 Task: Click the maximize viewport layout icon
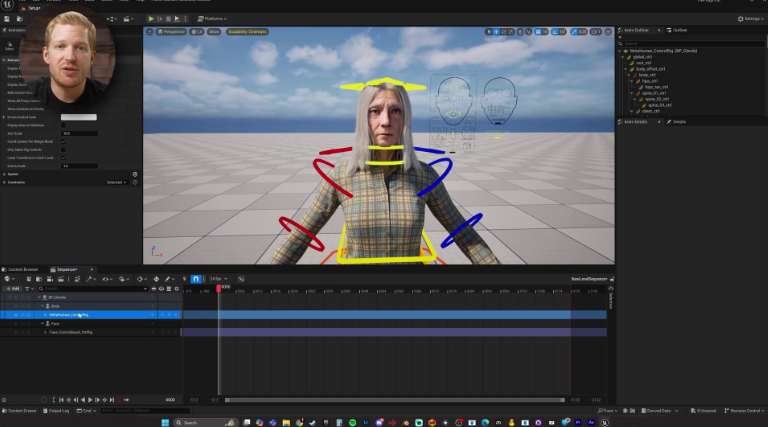click(608, 32)
